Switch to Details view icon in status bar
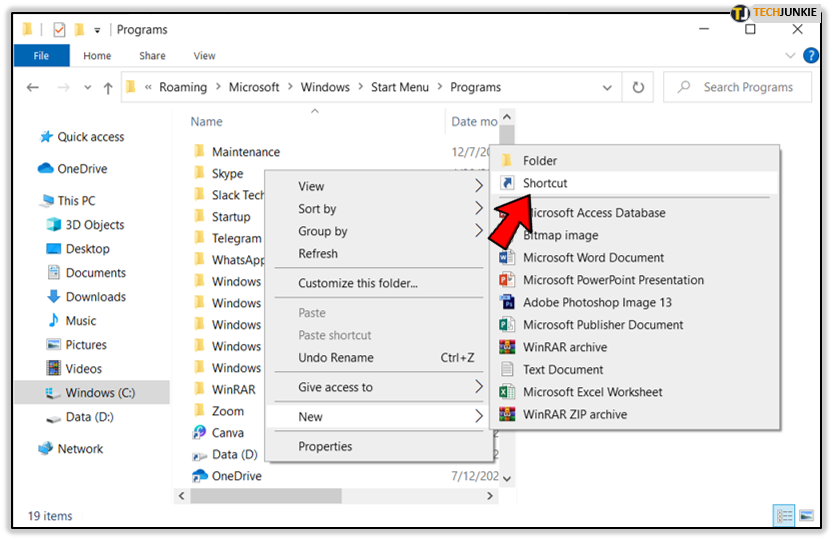Viewport: 833px width, 540px height. point(784,515)
